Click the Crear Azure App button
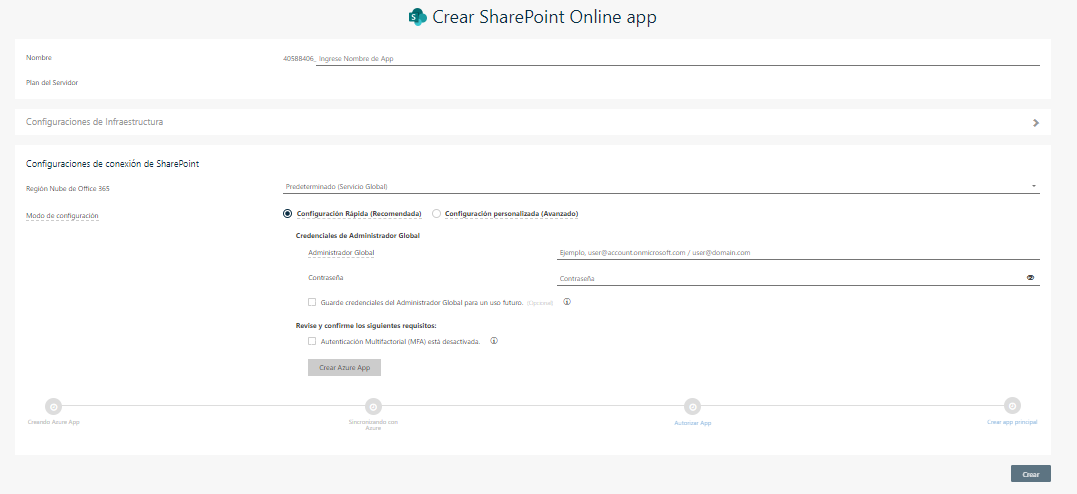Screen dimensions: 1077x494 pyautogui.click(x=344, y=368)
